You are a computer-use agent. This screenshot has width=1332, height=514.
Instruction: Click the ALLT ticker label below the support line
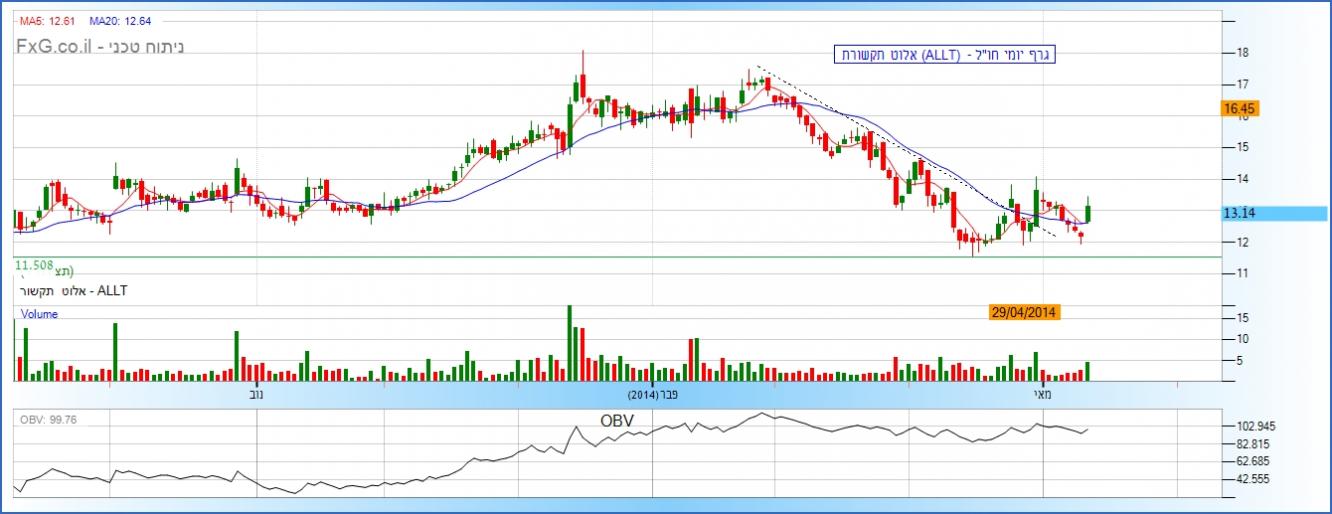click(x=75, y=290)
